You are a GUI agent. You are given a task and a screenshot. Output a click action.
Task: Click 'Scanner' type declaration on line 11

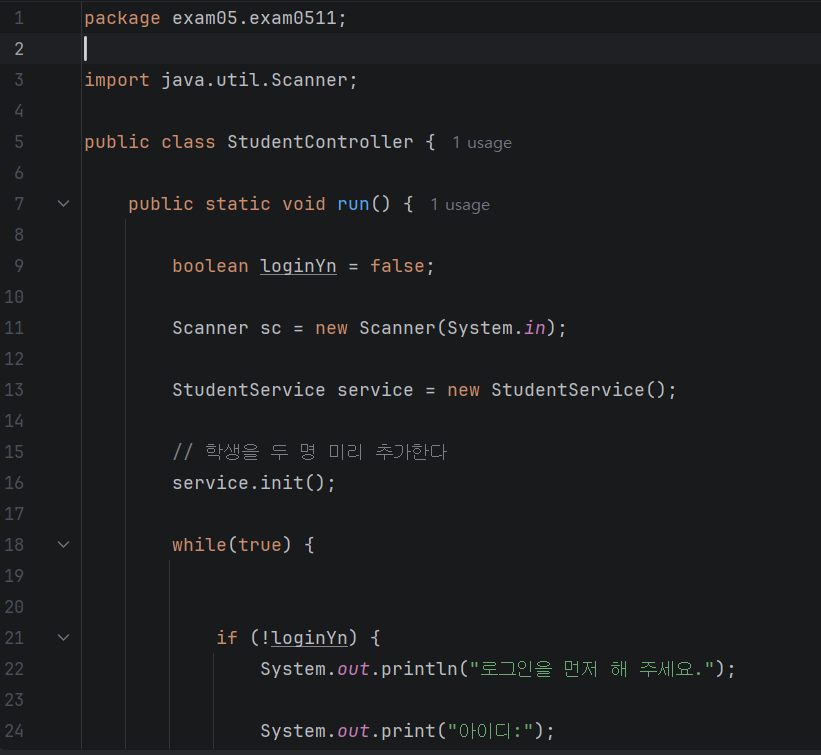tap(210, 328)
